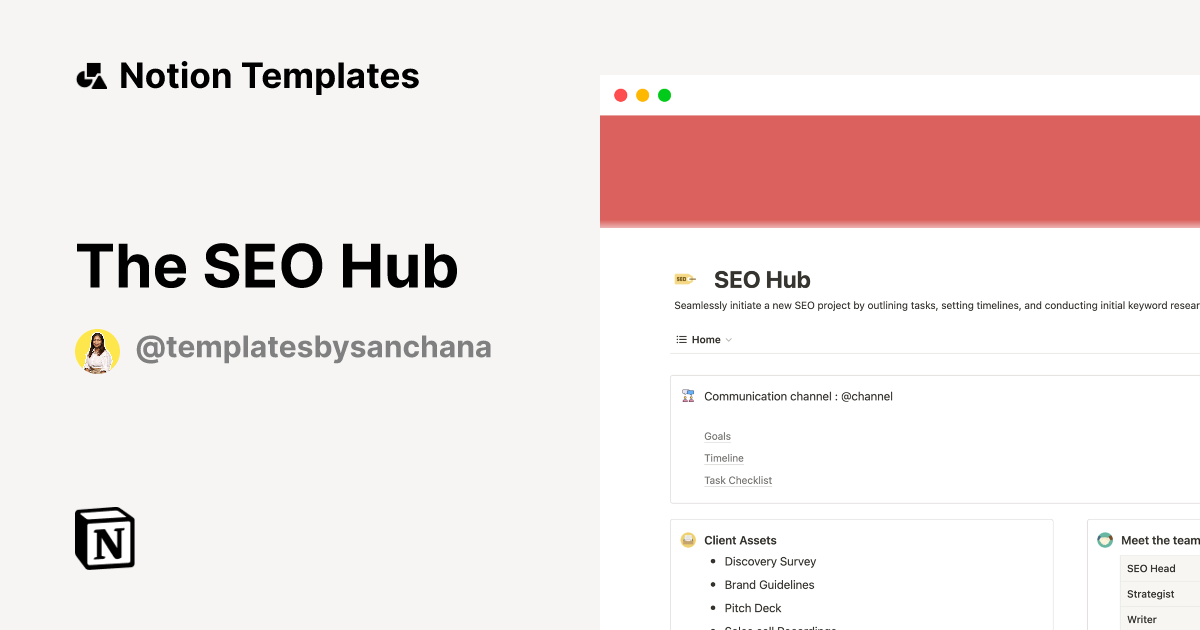Select the Strategist table row
Image resolution: width=1200 pixels, height=630 pixels.
click(1150, 594)
